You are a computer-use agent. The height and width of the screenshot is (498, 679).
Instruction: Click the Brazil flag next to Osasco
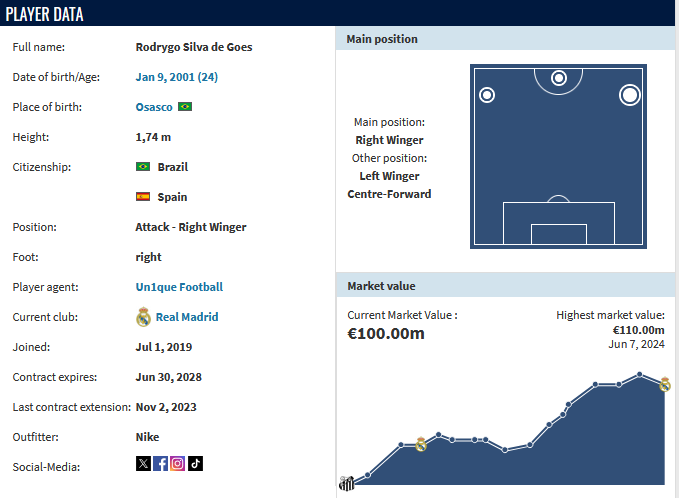point(185,107)
